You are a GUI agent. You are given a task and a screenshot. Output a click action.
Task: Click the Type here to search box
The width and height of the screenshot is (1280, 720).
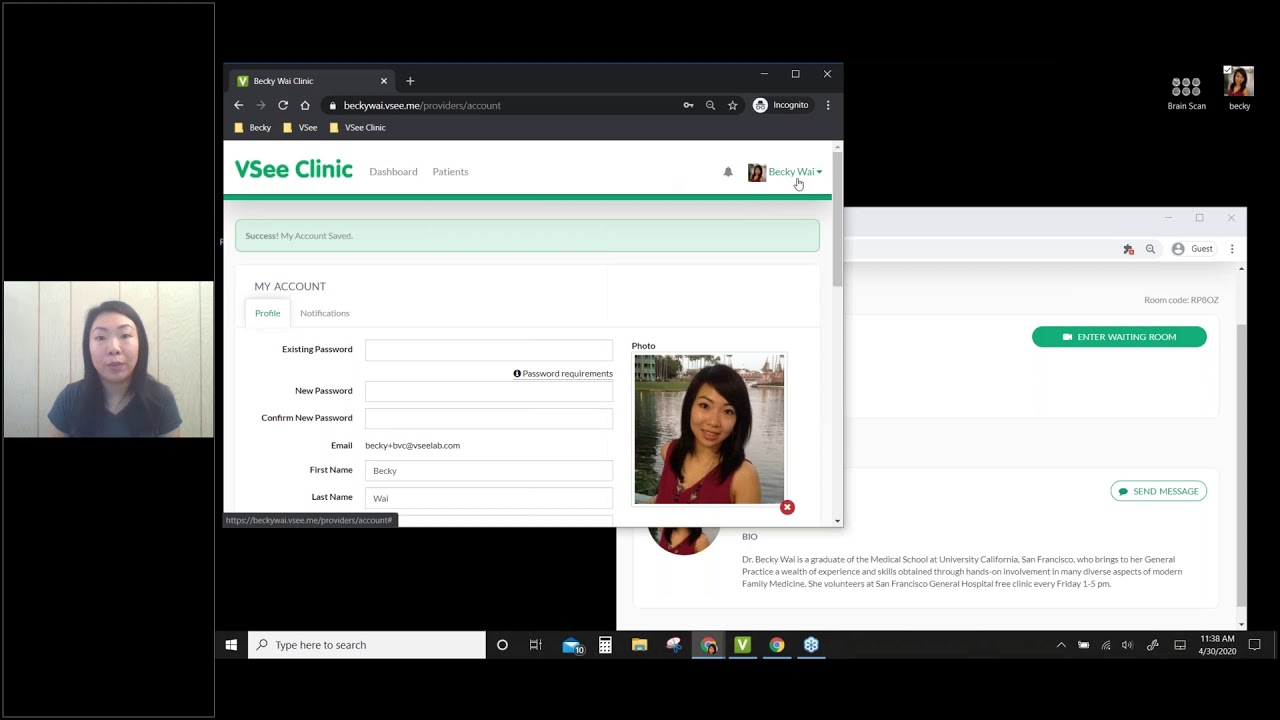(x=367, y=645)
